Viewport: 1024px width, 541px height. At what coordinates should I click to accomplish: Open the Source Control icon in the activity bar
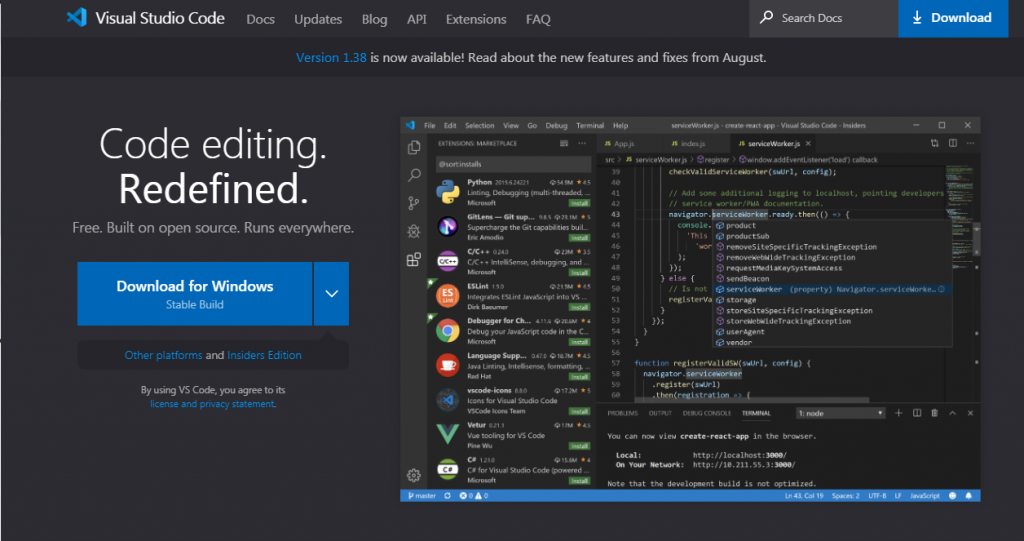(x=413, y=203)
